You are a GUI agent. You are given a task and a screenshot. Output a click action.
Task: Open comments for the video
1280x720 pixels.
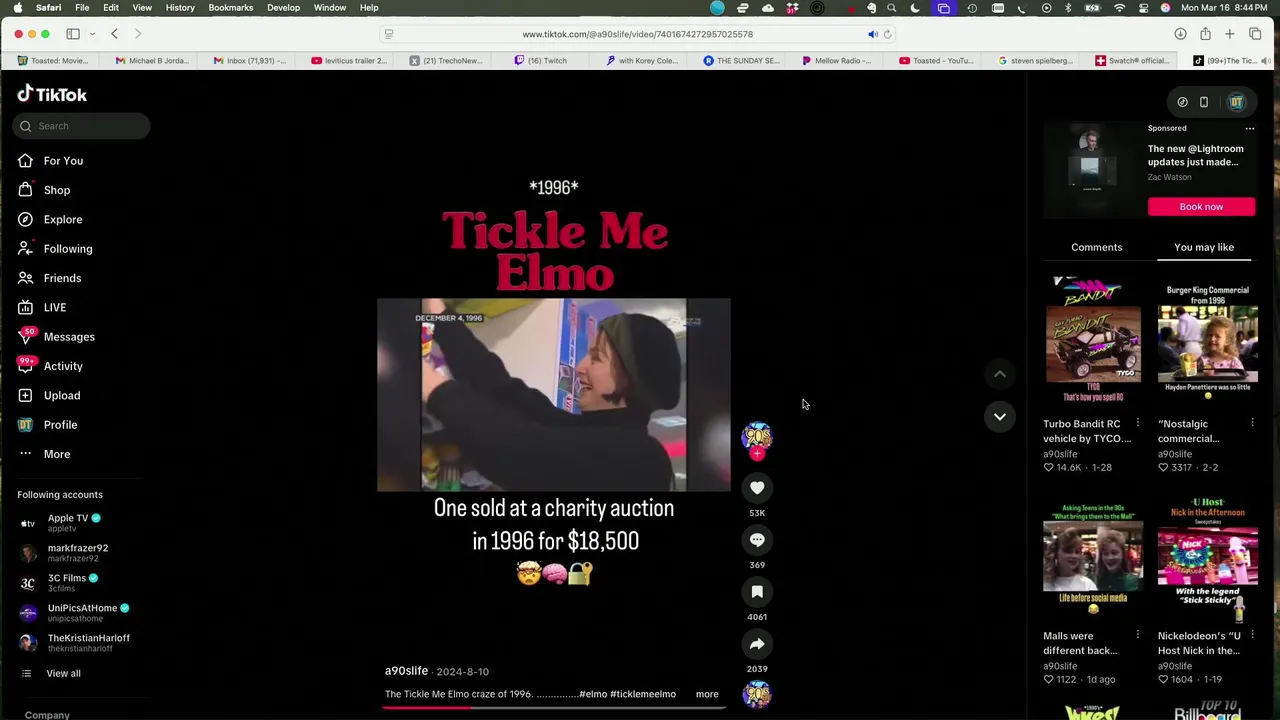[757, 540]
